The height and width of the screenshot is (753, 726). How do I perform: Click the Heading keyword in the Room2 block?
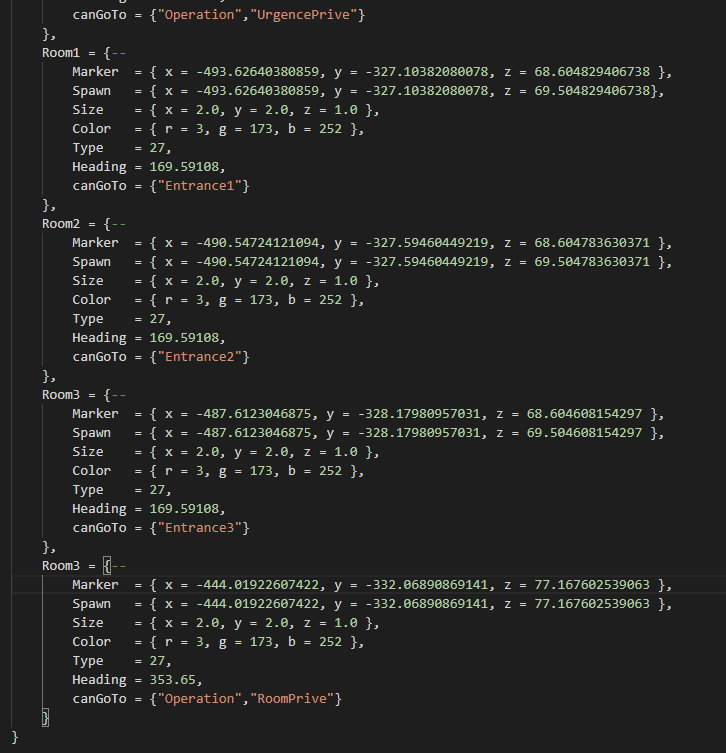pos(99,338)
